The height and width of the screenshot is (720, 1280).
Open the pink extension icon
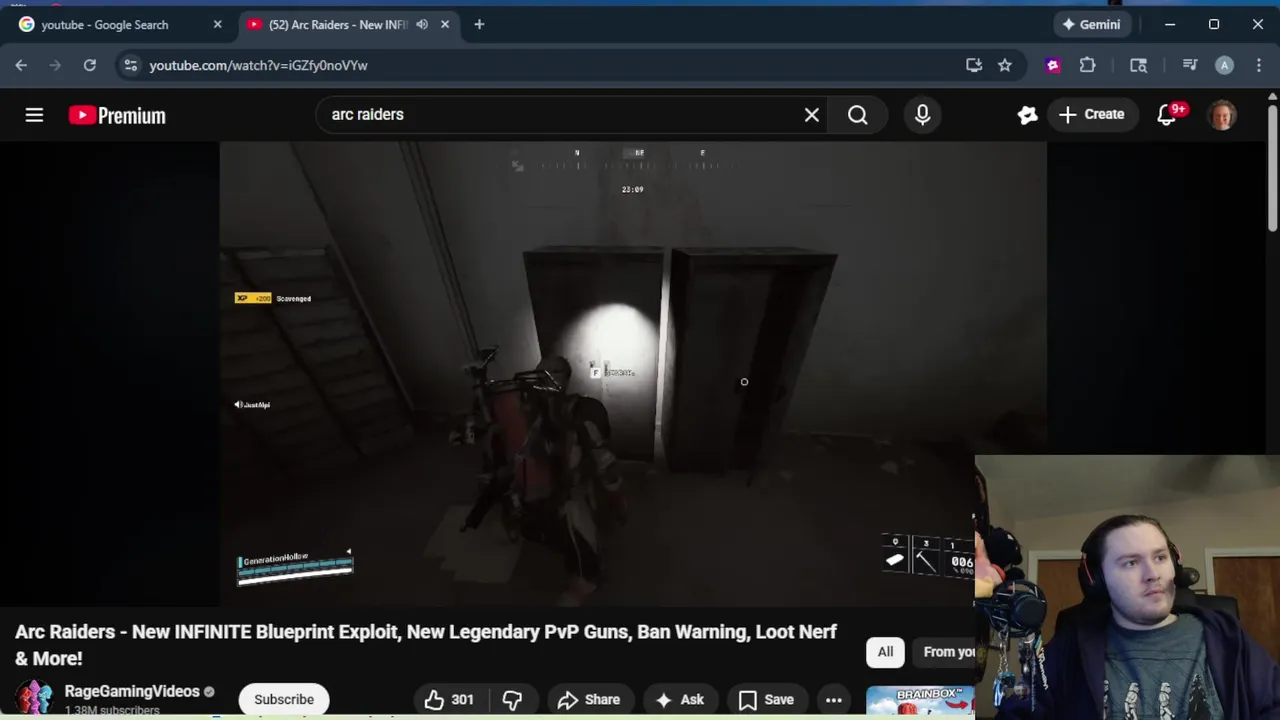(x=1053, y=65)
